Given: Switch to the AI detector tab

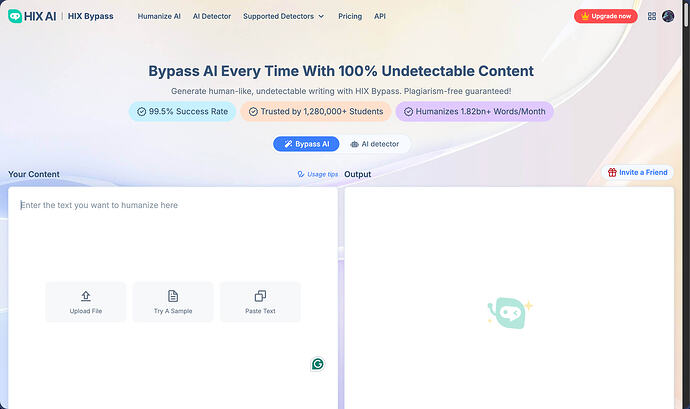Looking at the screenshot, I should click(374, 144).
